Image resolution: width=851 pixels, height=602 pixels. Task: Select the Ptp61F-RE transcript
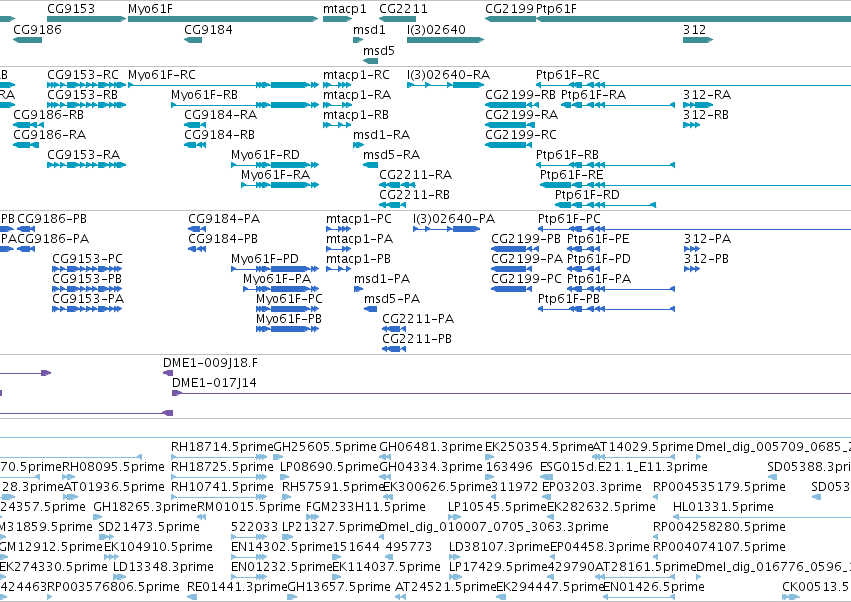[696, 185]
